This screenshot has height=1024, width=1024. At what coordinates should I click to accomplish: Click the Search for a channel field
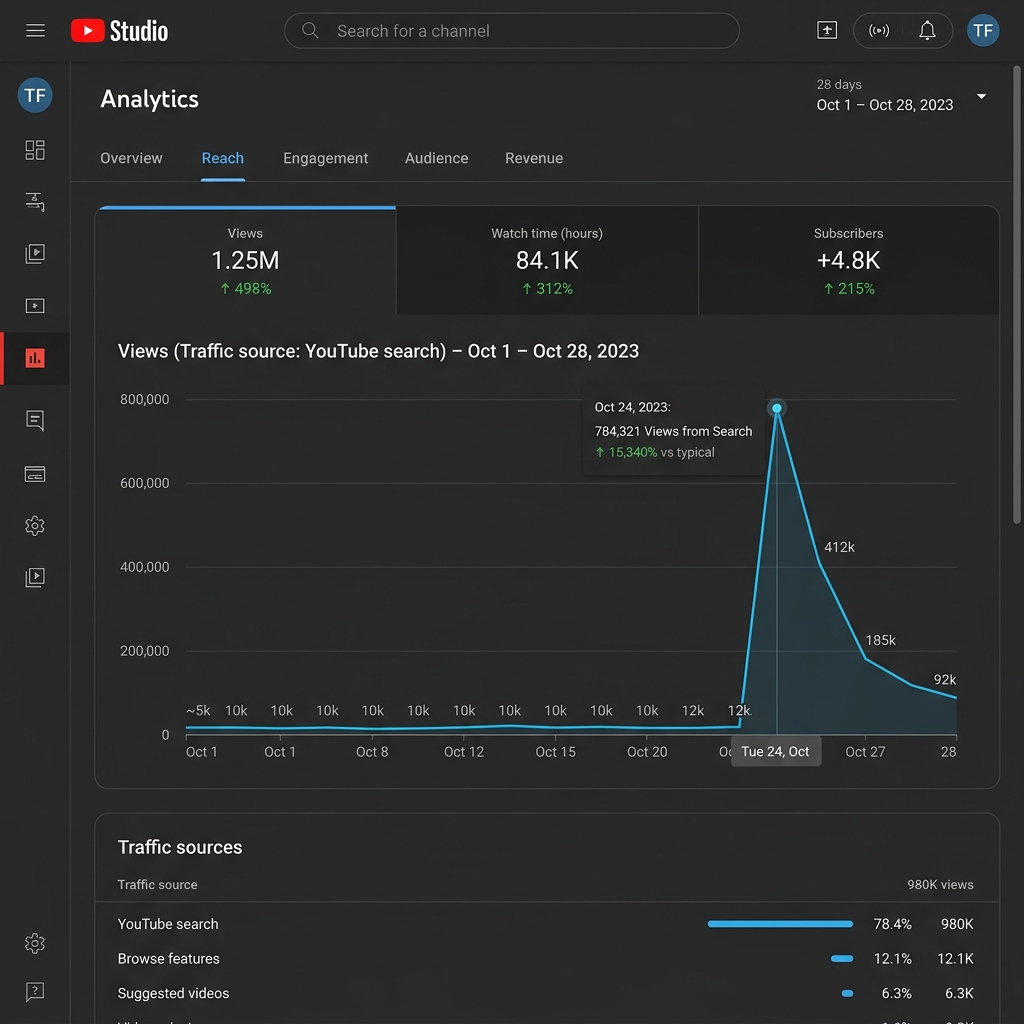[512, 31]
